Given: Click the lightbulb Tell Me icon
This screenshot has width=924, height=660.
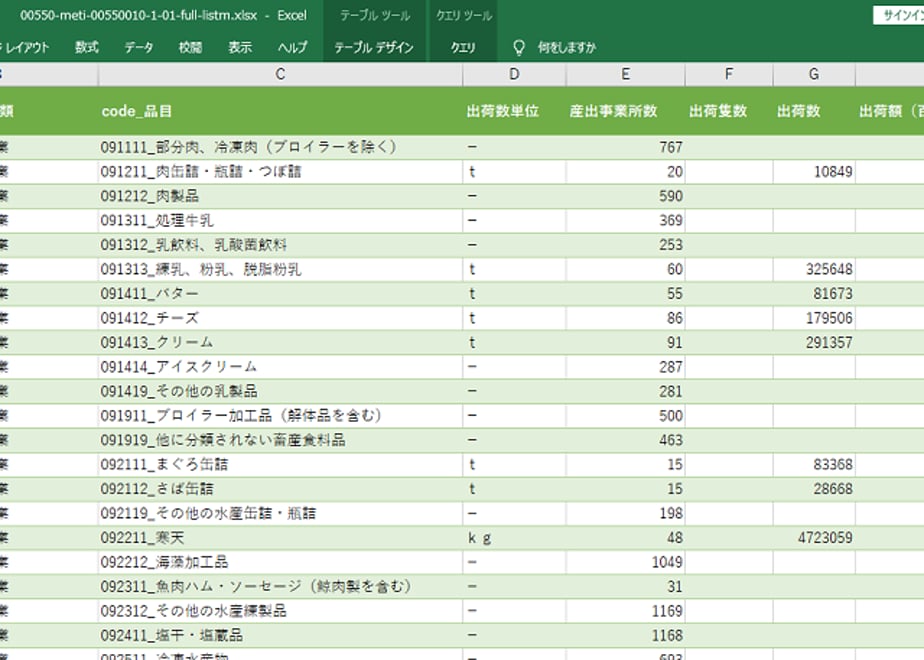Looking at the screenshot, I should (x=519, y=48).
